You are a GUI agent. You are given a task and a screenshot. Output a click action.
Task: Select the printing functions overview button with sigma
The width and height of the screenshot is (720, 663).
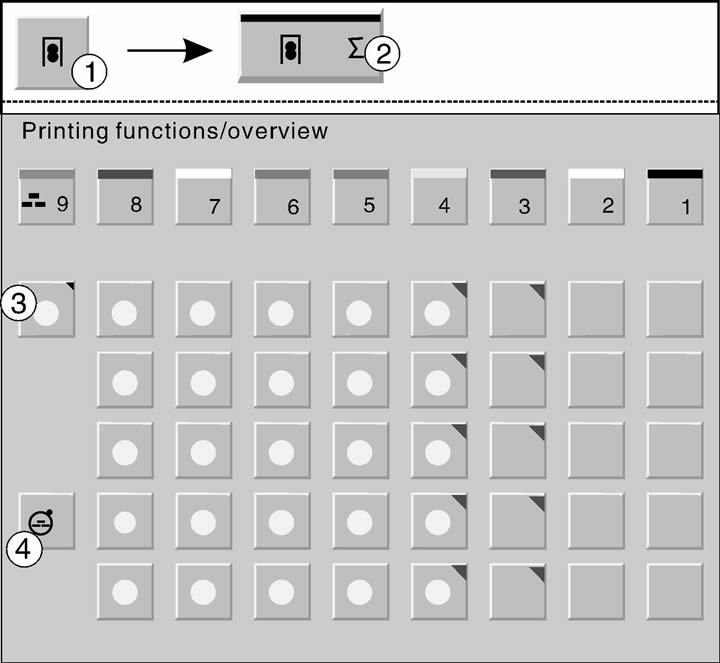point(310,49)
